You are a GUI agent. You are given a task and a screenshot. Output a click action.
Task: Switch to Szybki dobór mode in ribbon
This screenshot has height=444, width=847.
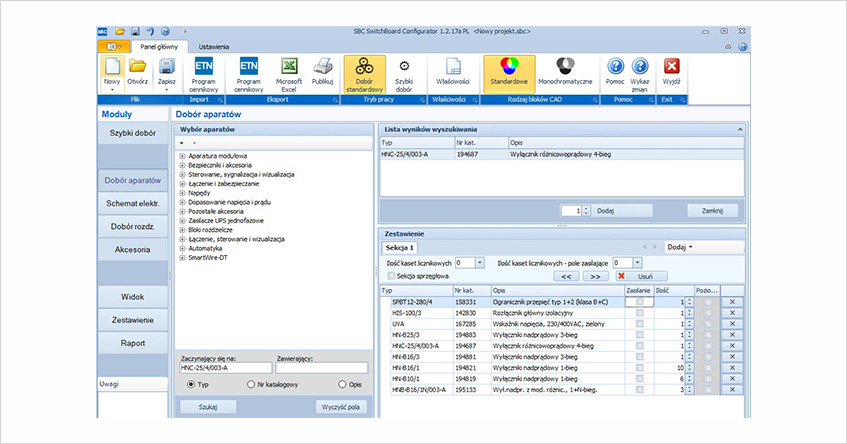404,75
